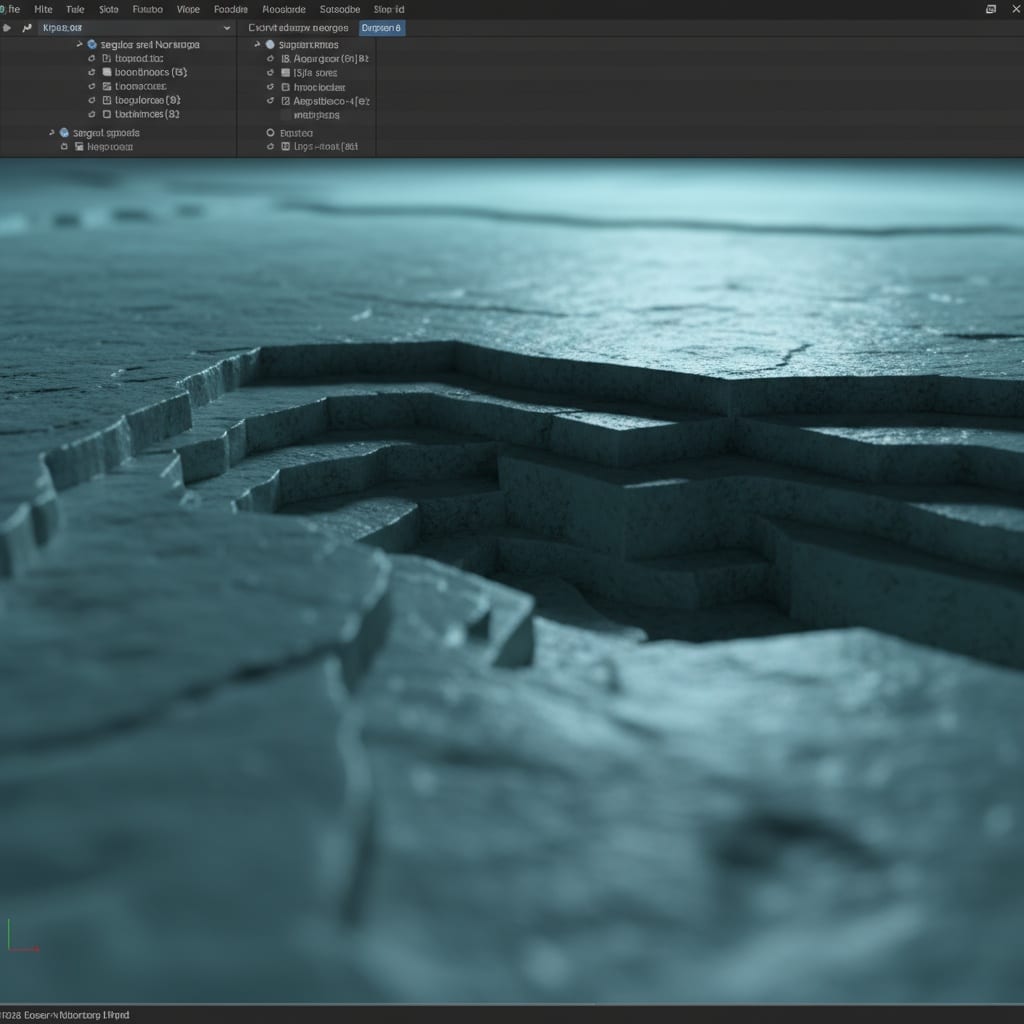
Task: Click the blue sphere icon of the lower-left scene group
Action: (x=63, y=132)
